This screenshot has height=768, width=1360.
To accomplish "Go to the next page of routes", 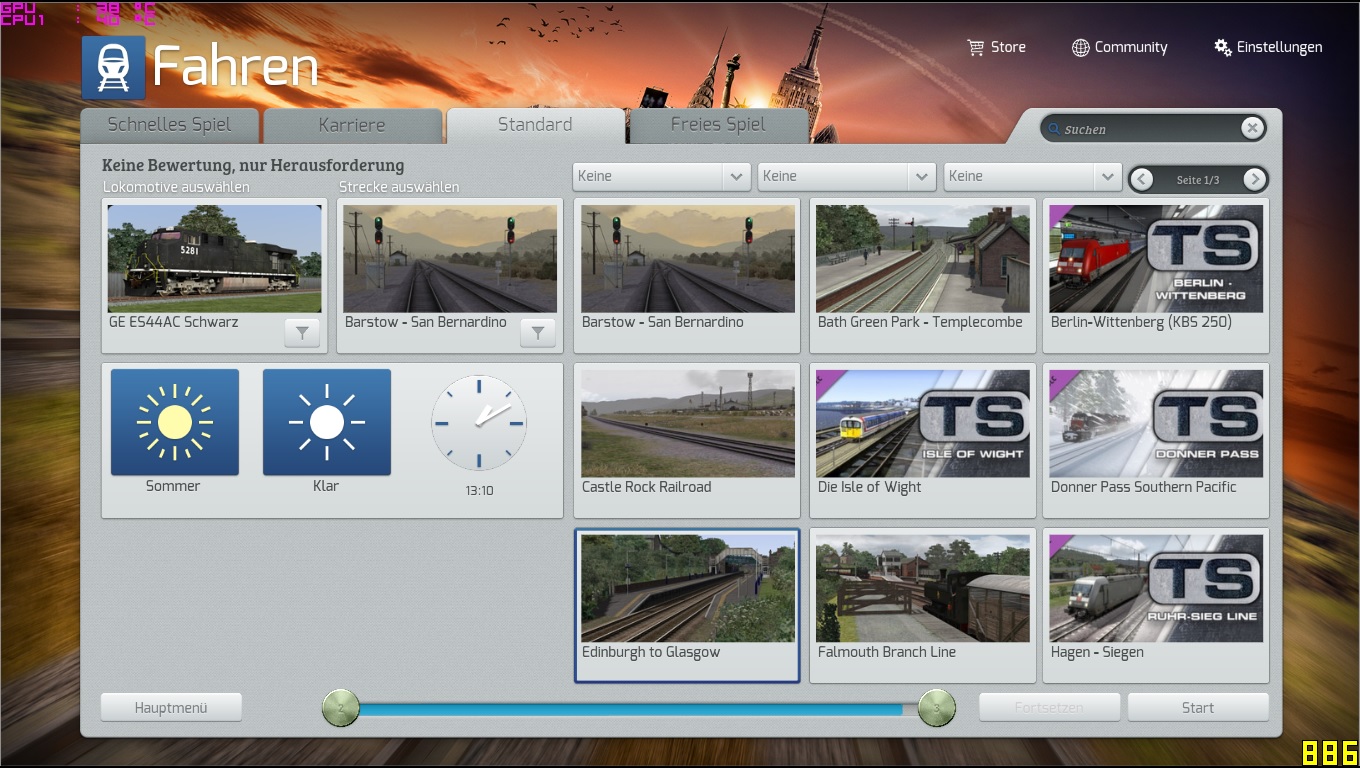I will click(x=1254, y=179).
